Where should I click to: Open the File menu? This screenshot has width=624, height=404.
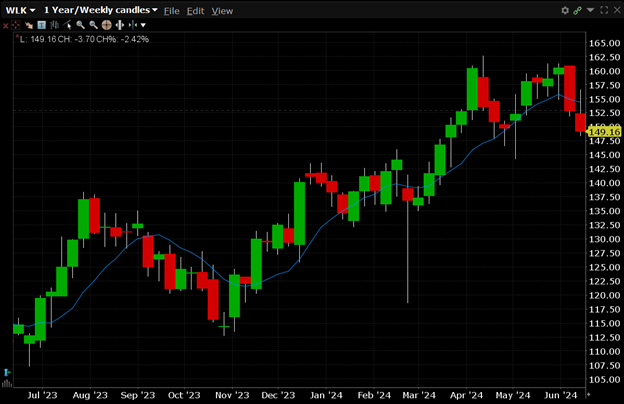point(172,11)
